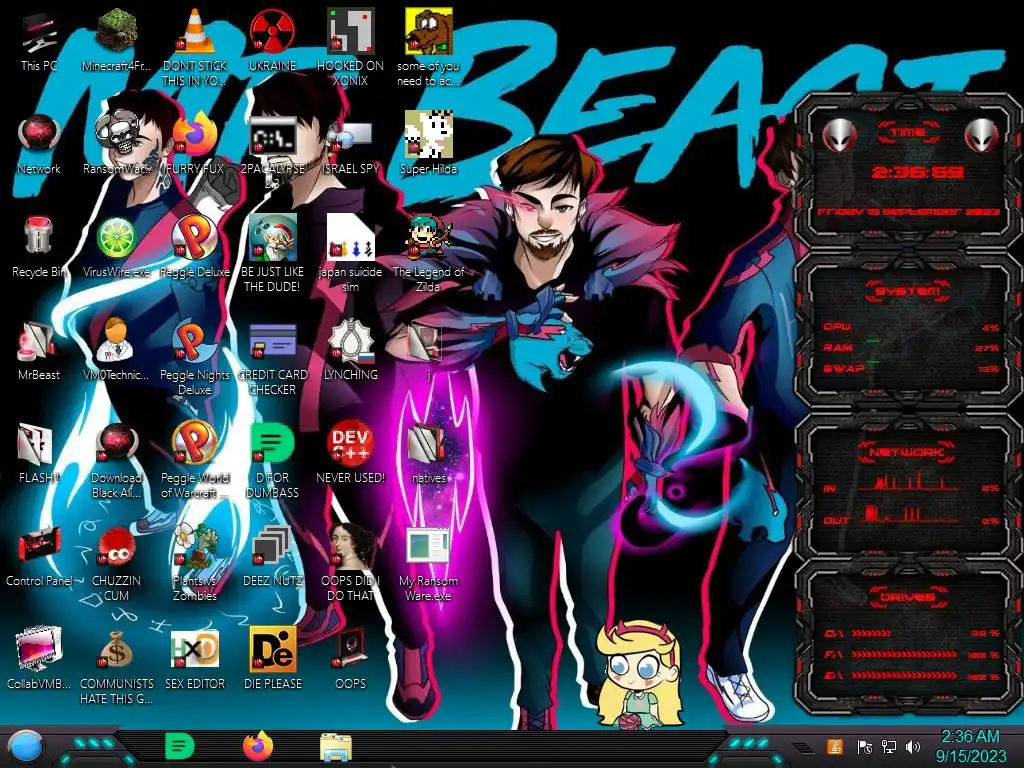Screen dimensions: 1024x768
Task: Open Control Panel desktop icon
Action: click(x=39, y=546)
